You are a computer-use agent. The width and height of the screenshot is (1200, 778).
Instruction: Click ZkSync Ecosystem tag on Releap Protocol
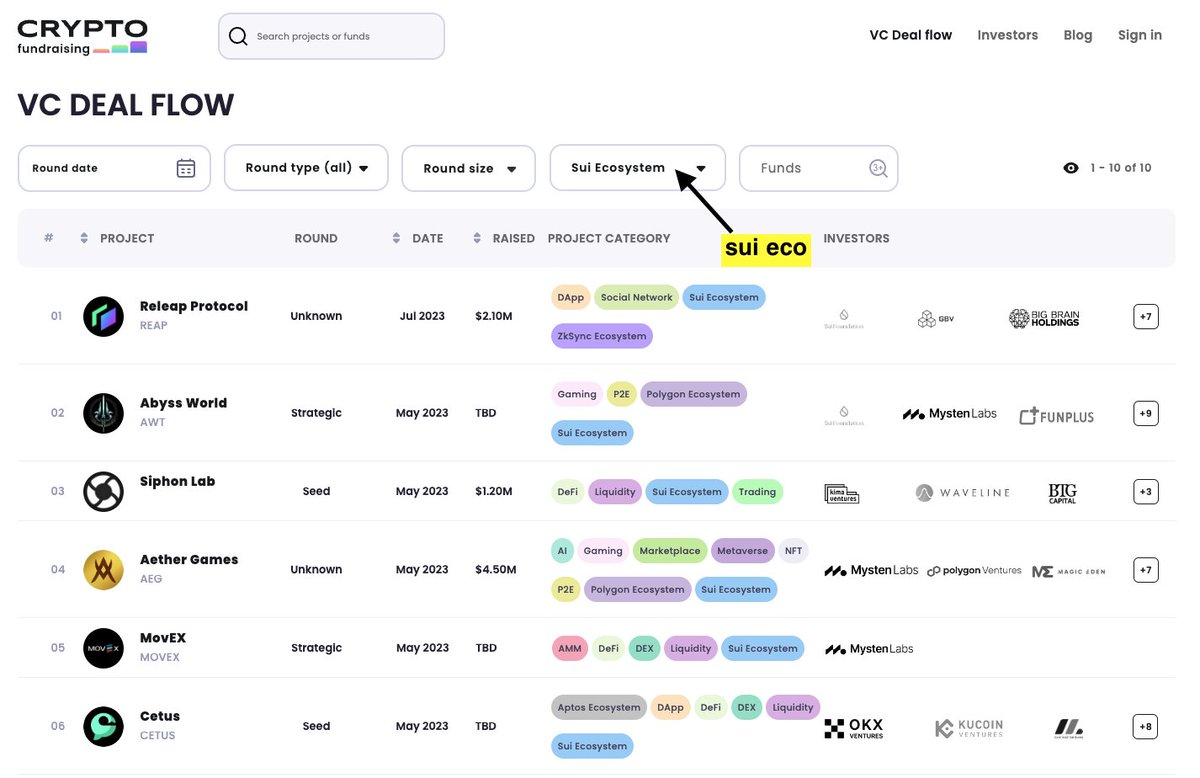pyautogui.click(x=602, y=336)
